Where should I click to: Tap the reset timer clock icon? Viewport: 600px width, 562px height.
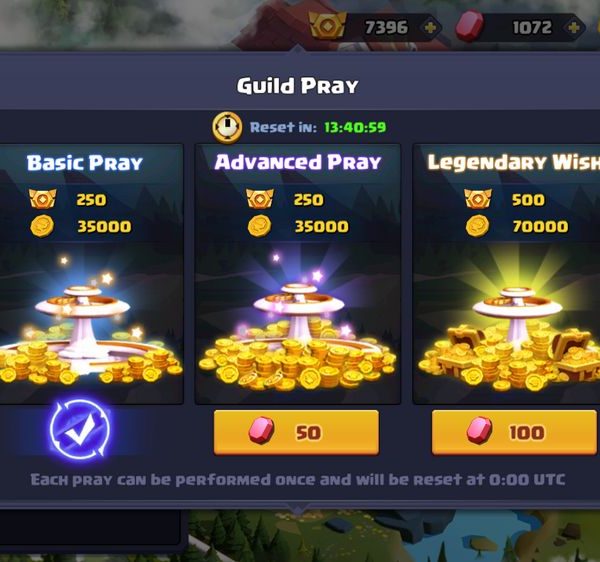(x=227, y=127)
